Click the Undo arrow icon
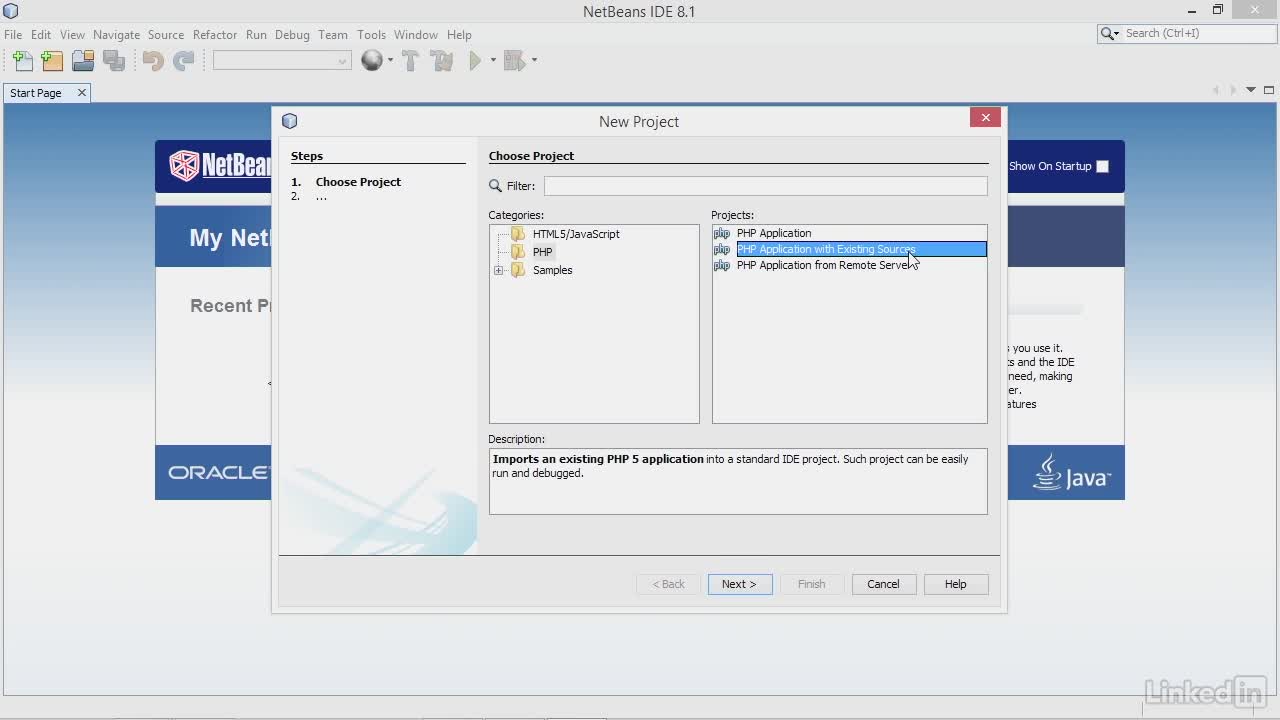1280x720 pixels. pyautogui.click(x=152, y=61)
